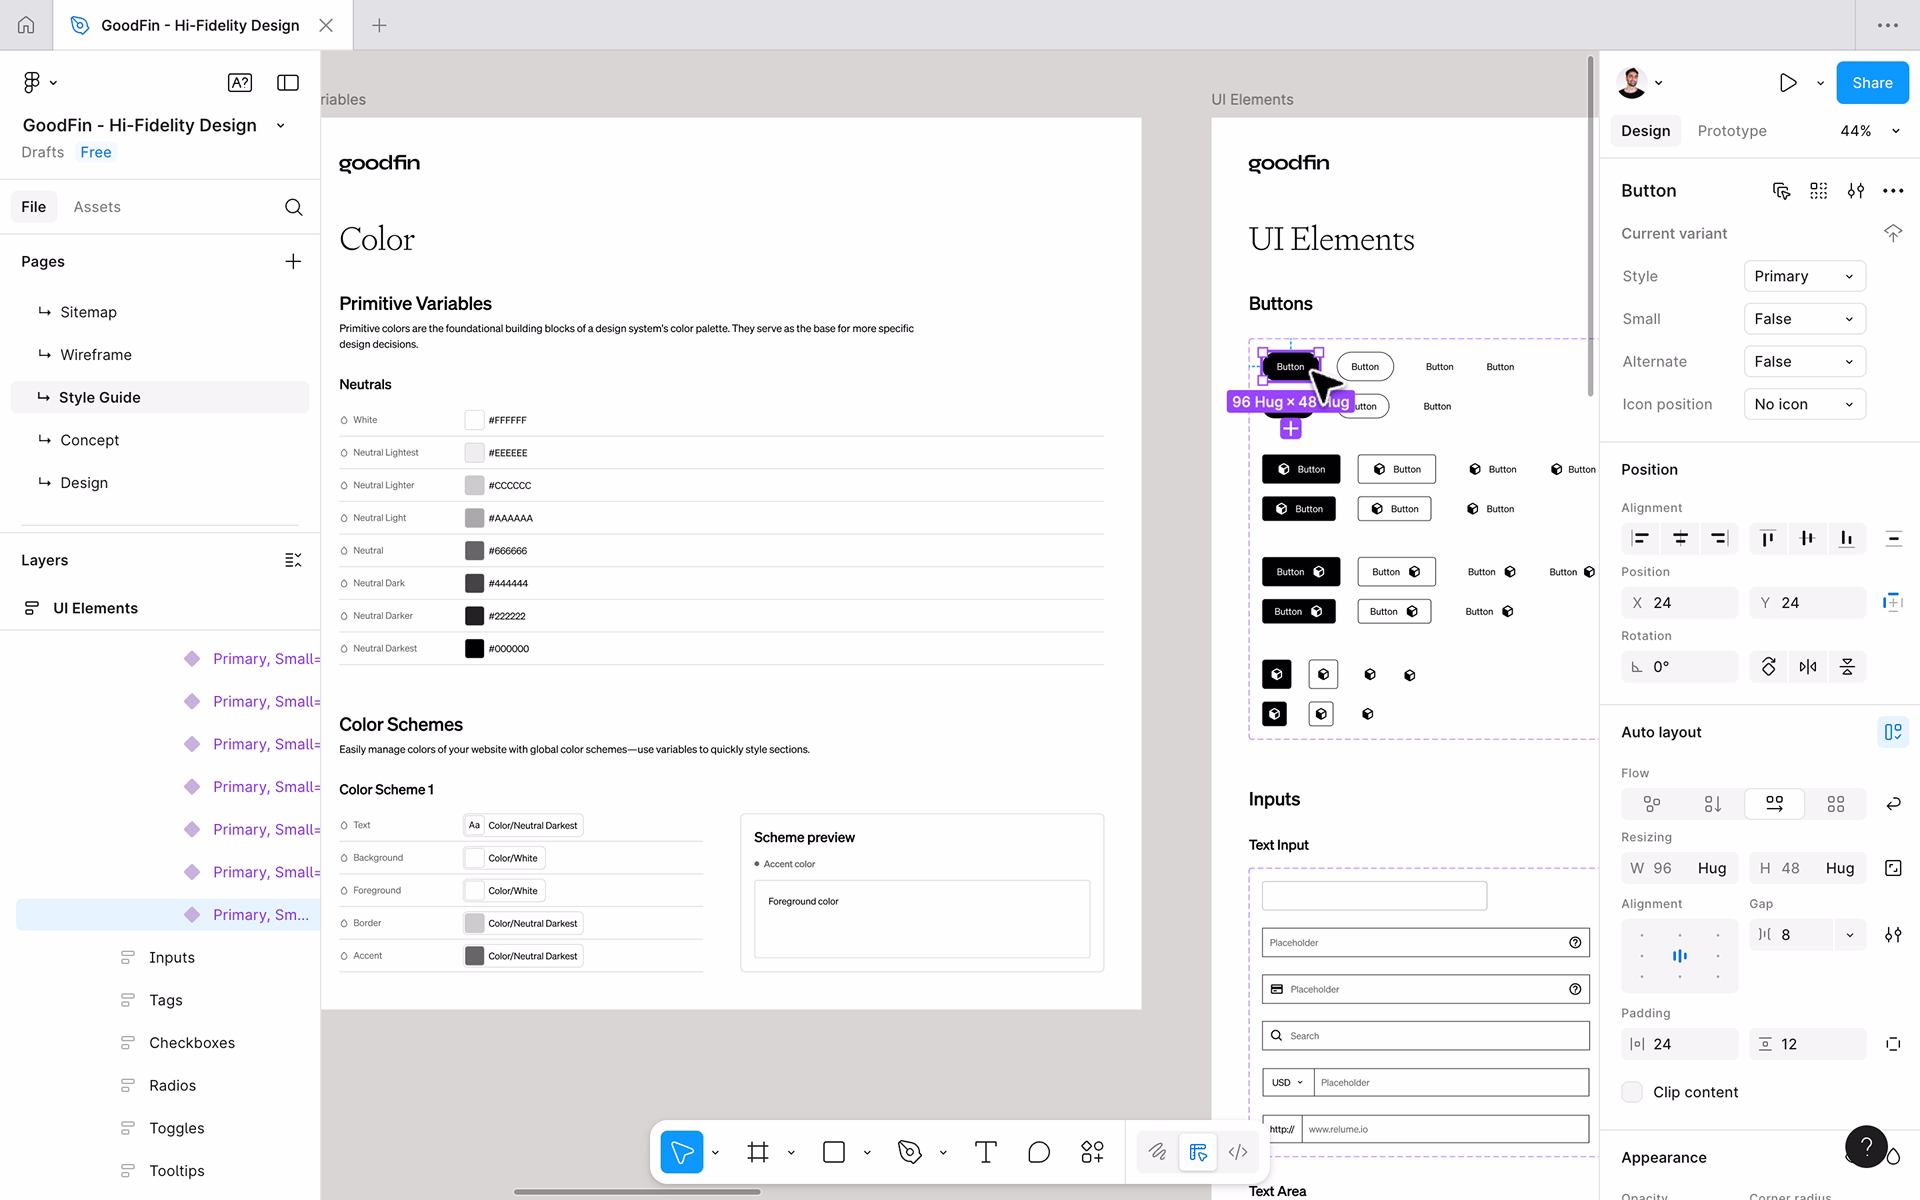
Task: Enable the Clip content checkbox
Action: (x=1632, y=1092)
